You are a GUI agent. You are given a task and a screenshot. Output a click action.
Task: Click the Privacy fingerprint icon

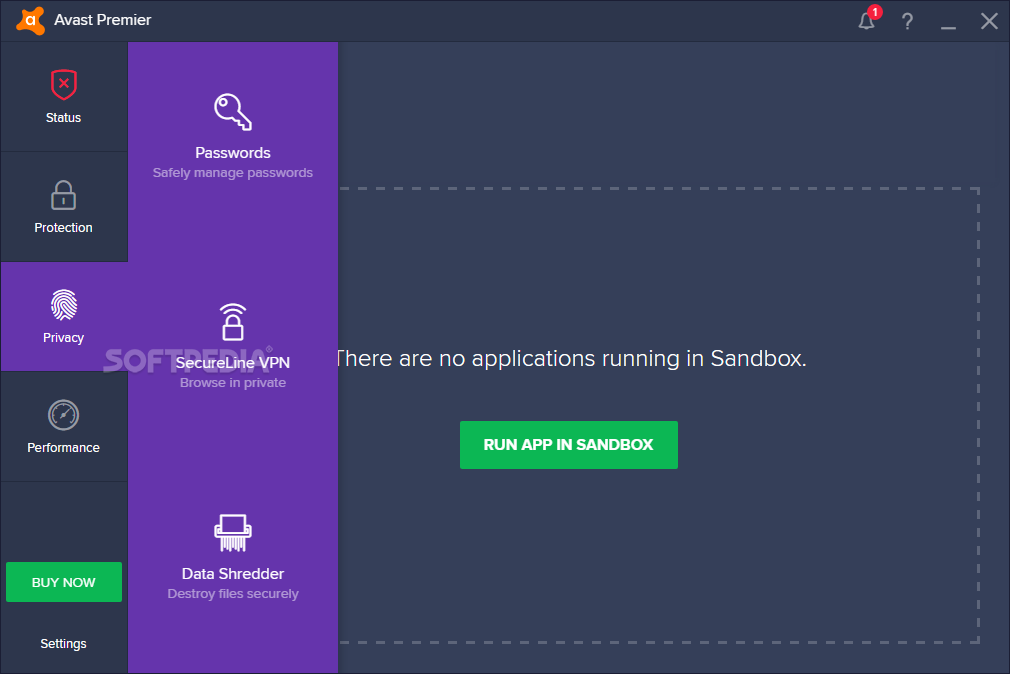64,305
